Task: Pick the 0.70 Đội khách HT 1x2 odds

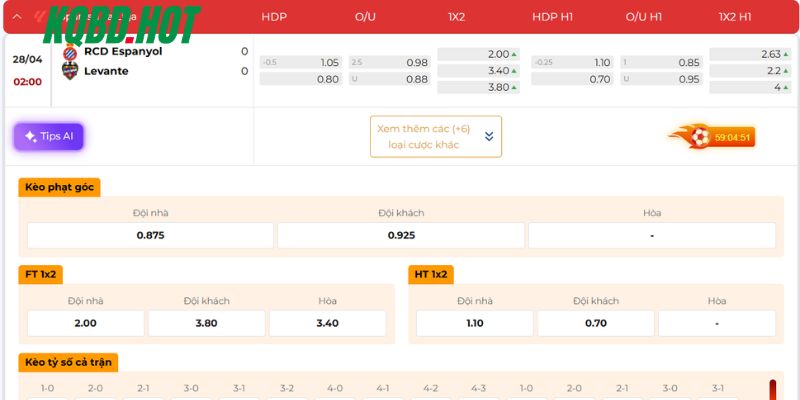Action: [x=596, y=323]
